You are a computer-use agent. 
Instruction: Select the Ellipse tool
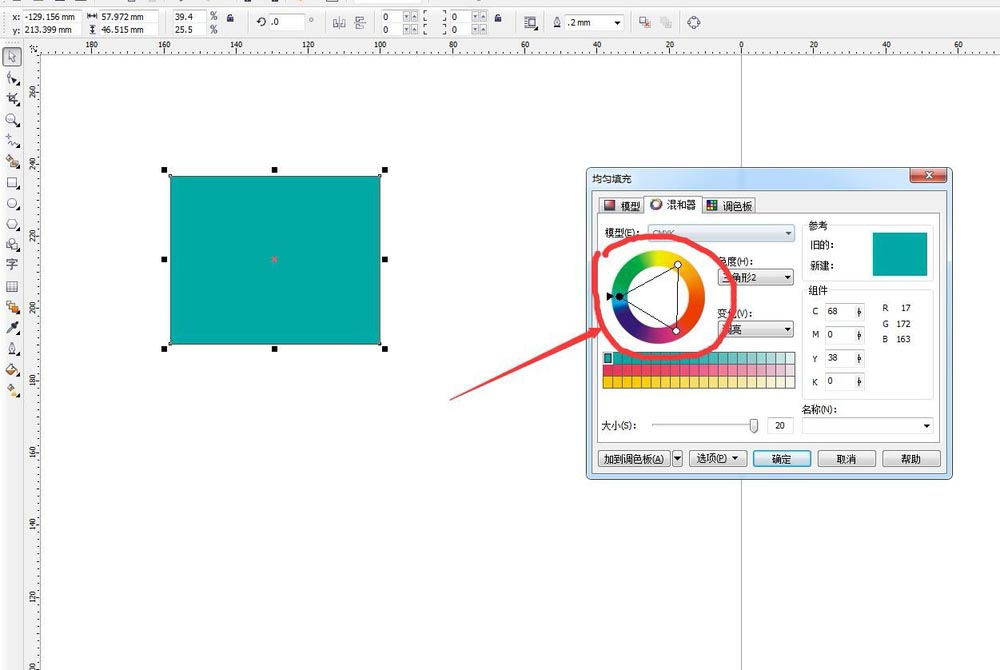tap(12, 204)
